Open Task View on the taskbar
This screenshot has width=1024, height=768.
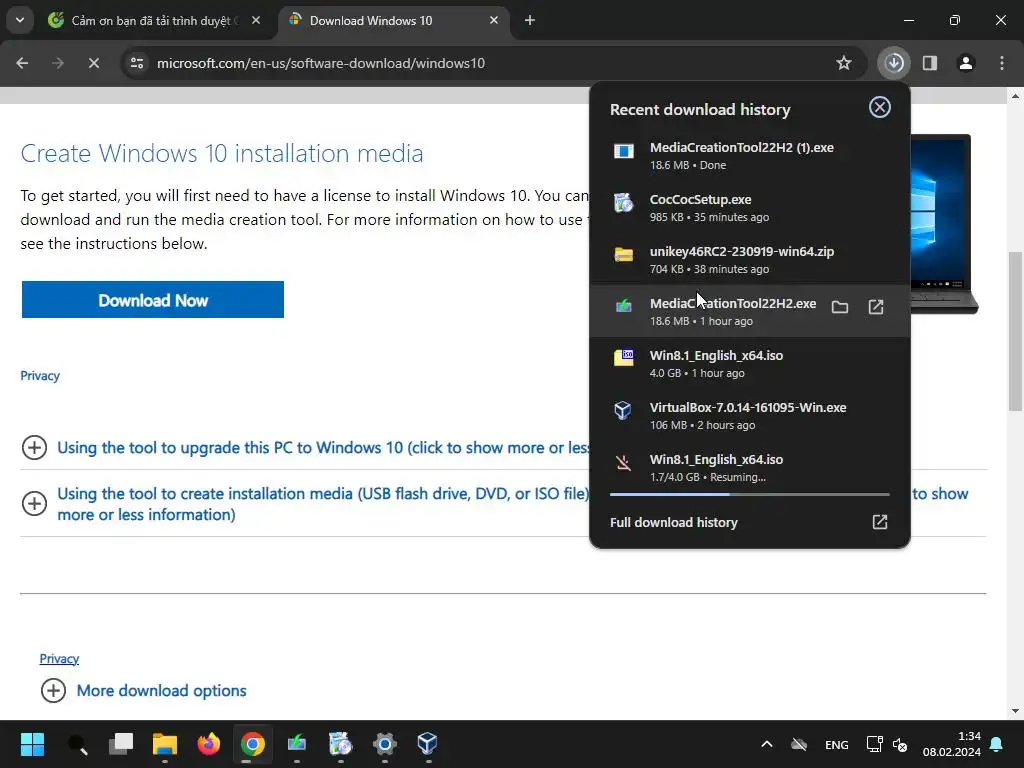point(121,744)
